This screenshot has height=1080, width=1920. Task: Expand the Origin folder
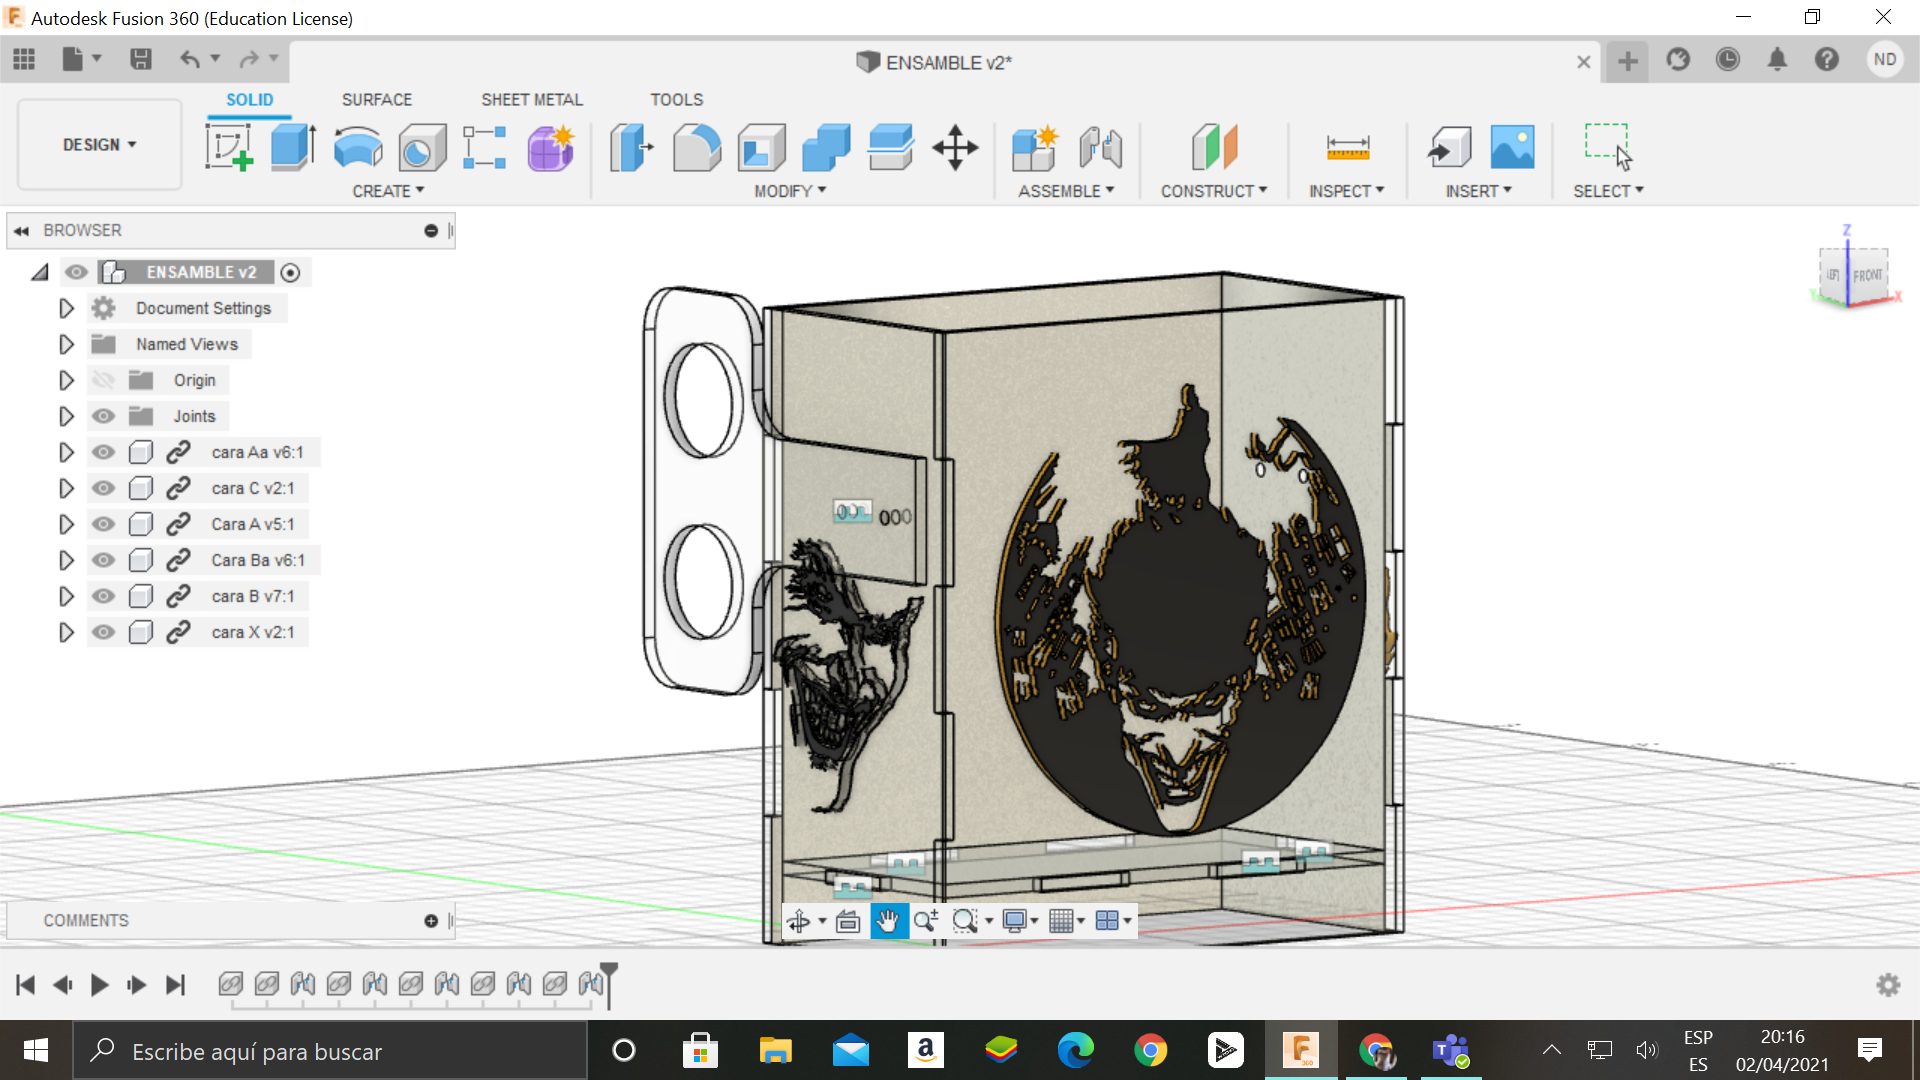coord(66,380)
